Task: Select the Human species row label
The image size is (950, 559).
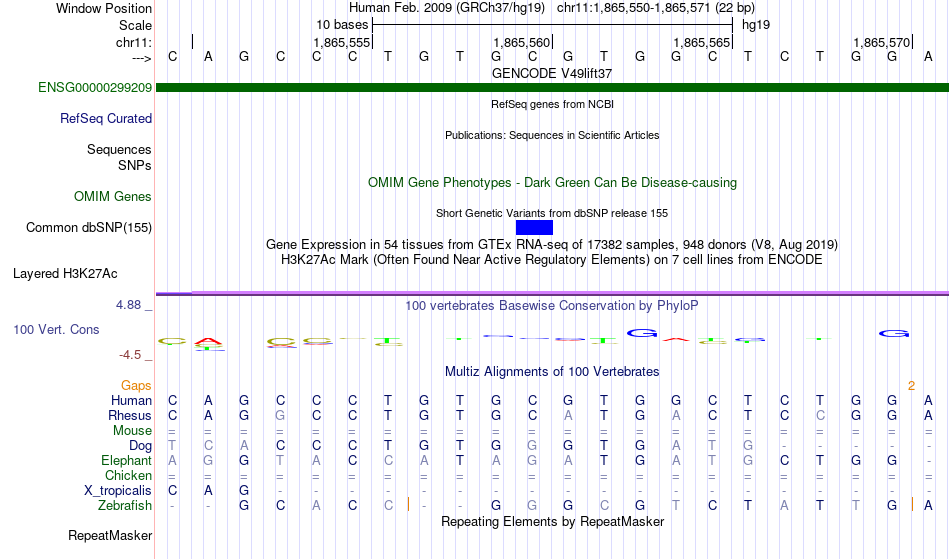Action: (131, 400)
